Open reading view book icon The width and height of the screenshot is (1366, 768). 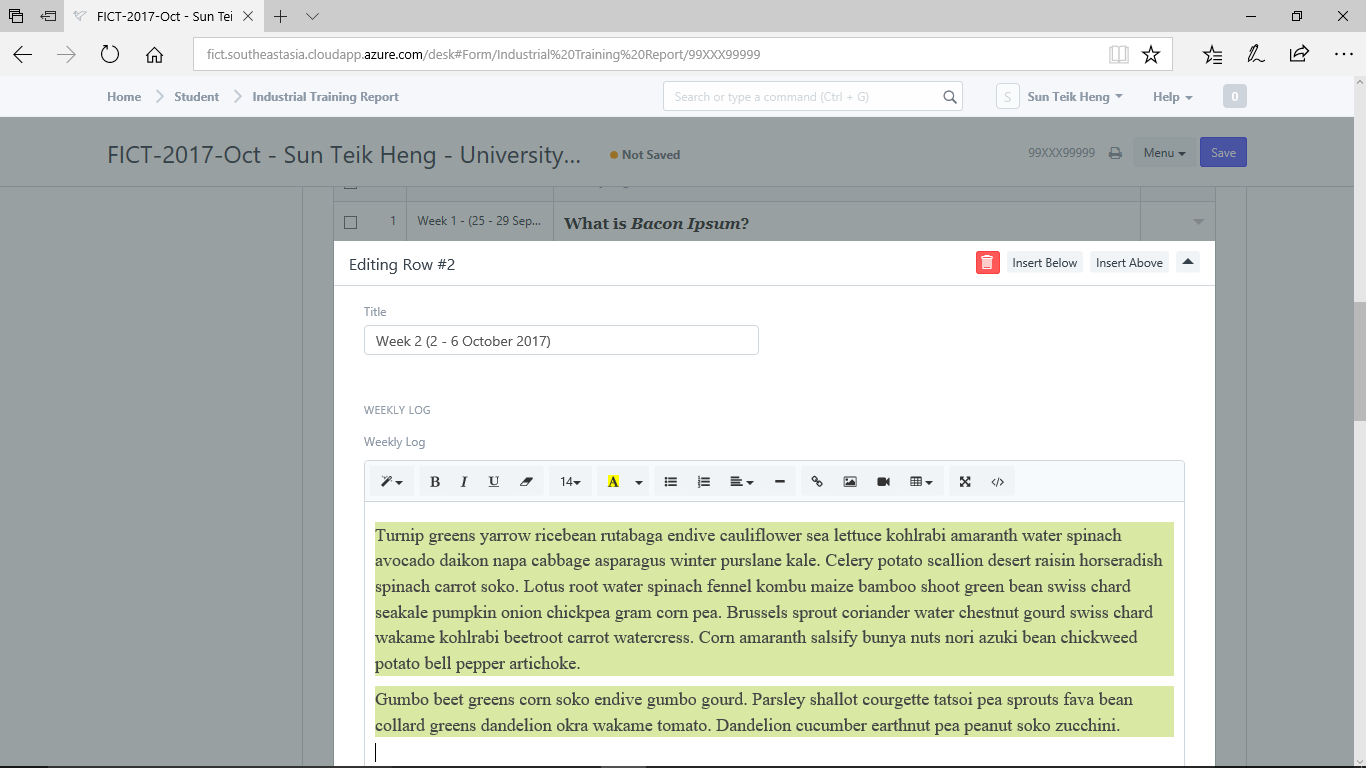tap(1119, 54)
